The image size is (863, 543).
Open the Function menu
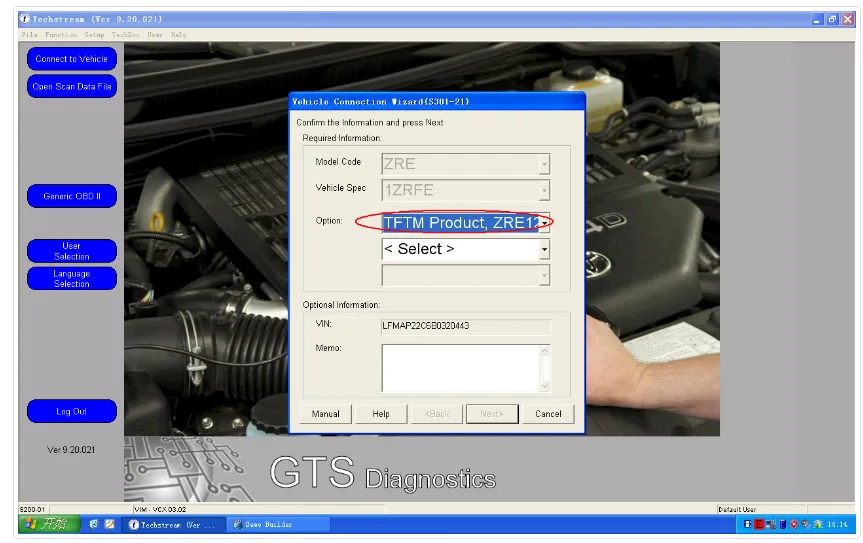click(61, 35)
